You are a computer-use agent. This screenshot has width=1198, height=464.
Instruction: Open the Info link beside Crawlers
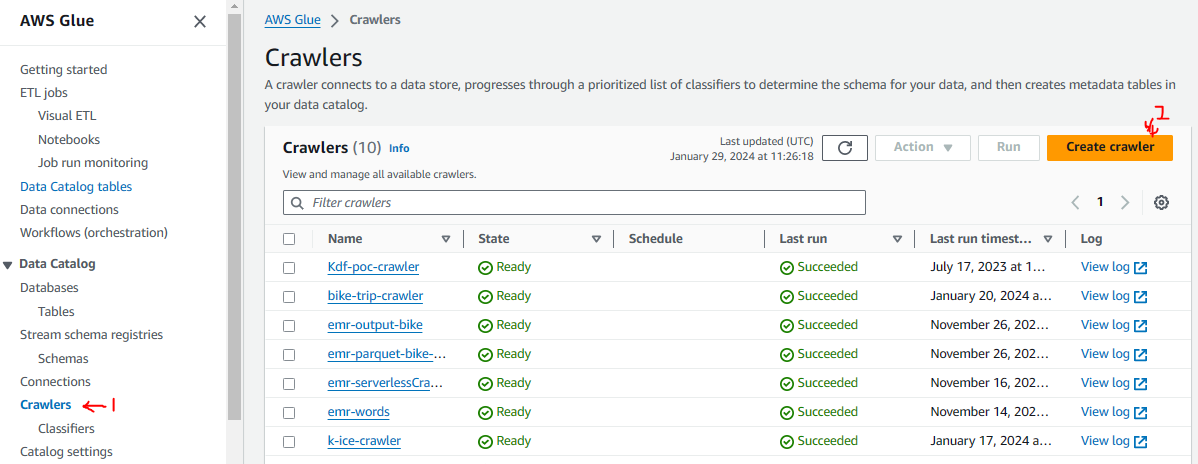[x=399, y=148]
